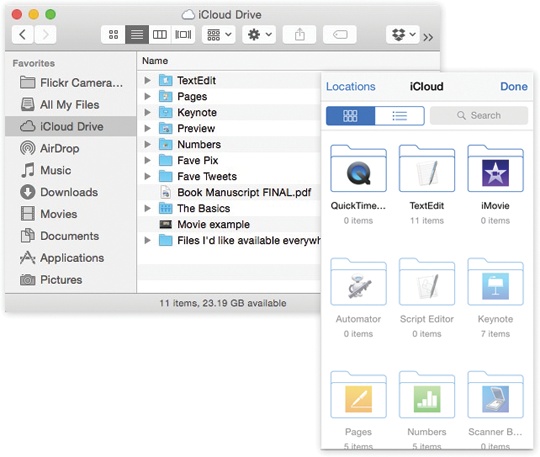The height and width of the screenshot is (457, 540).
Task: Open the Action gear menu
Action: click(x=259, y=34)
